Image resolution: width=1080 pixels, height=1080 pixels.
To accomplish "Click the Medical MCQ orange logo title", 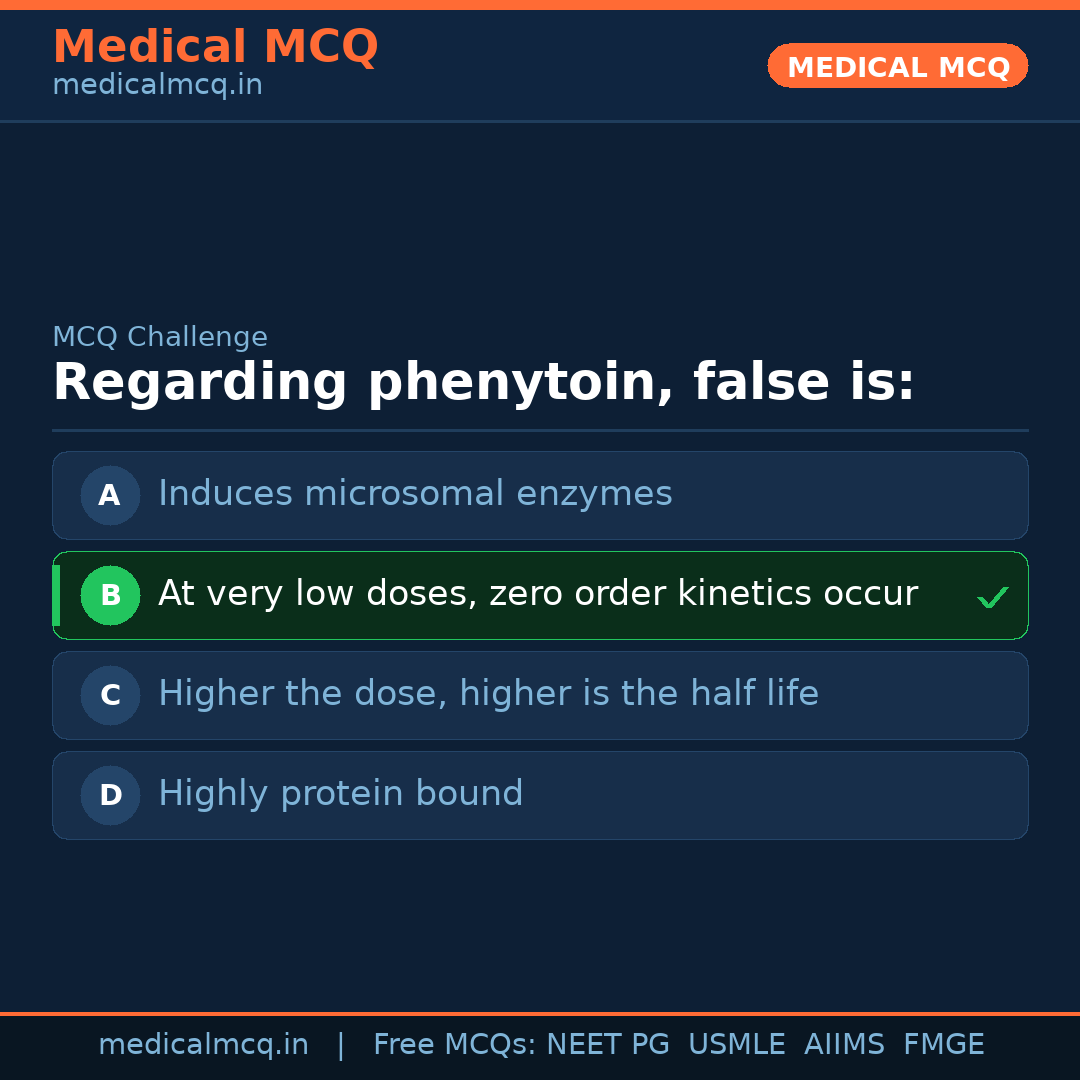I will pos(215,47).
